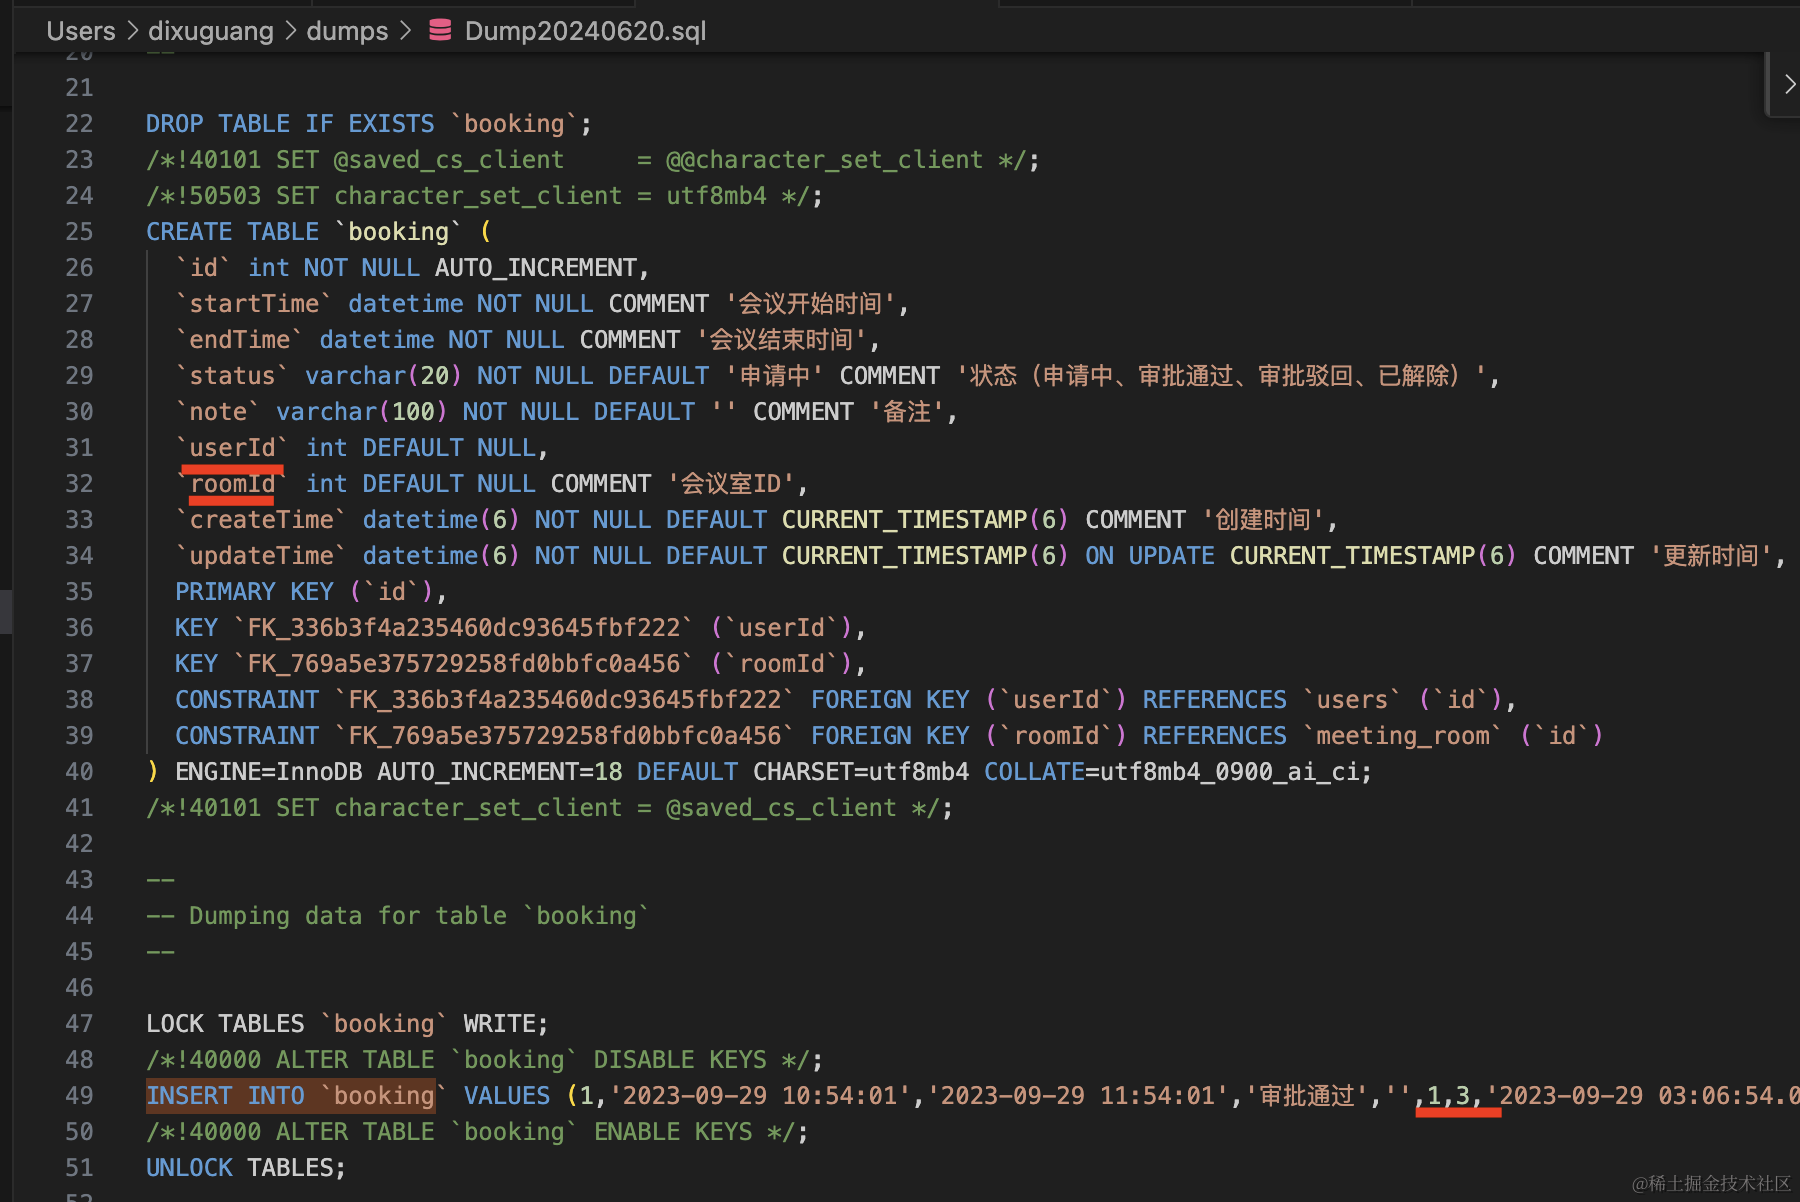1800x1202 pixels.
Task: Click the '更新时间' comment string
Action: (x=1712, y=556)
